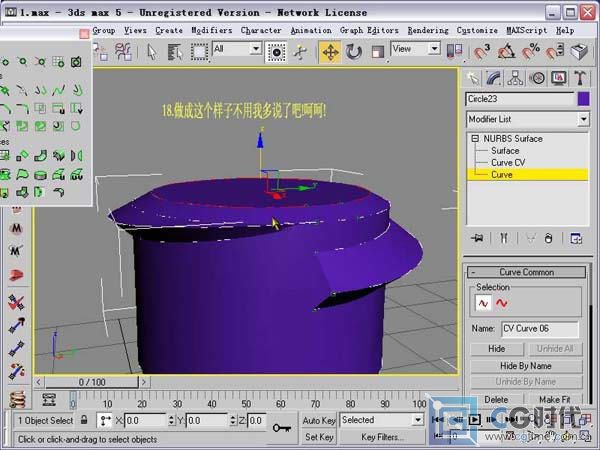Select Curve CV sub-object level
This screenshot has height=450, width=600.
508,163
